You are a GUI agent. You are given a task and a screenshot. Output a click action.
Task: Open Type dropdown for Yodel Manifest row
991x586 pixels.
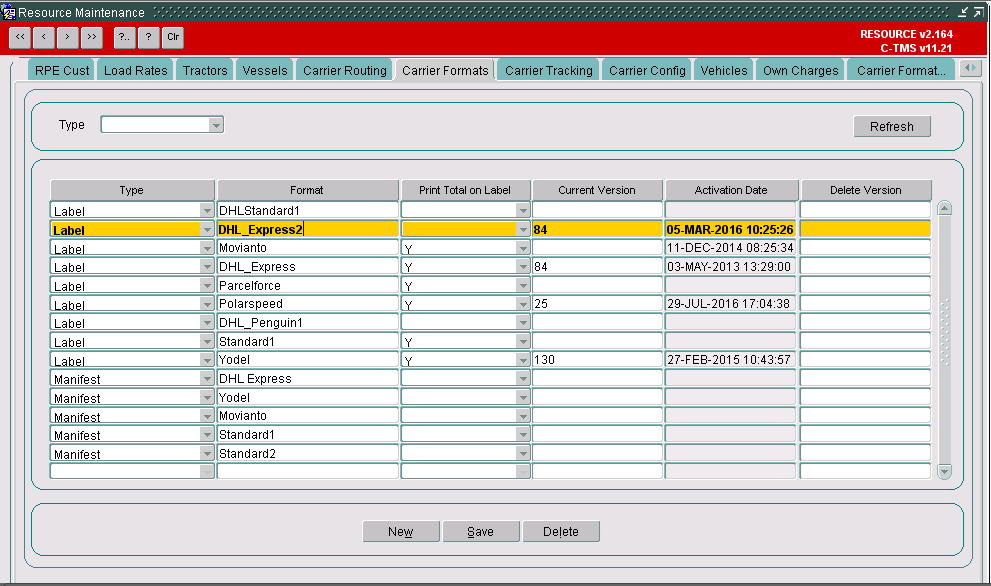tap(207, 398)
